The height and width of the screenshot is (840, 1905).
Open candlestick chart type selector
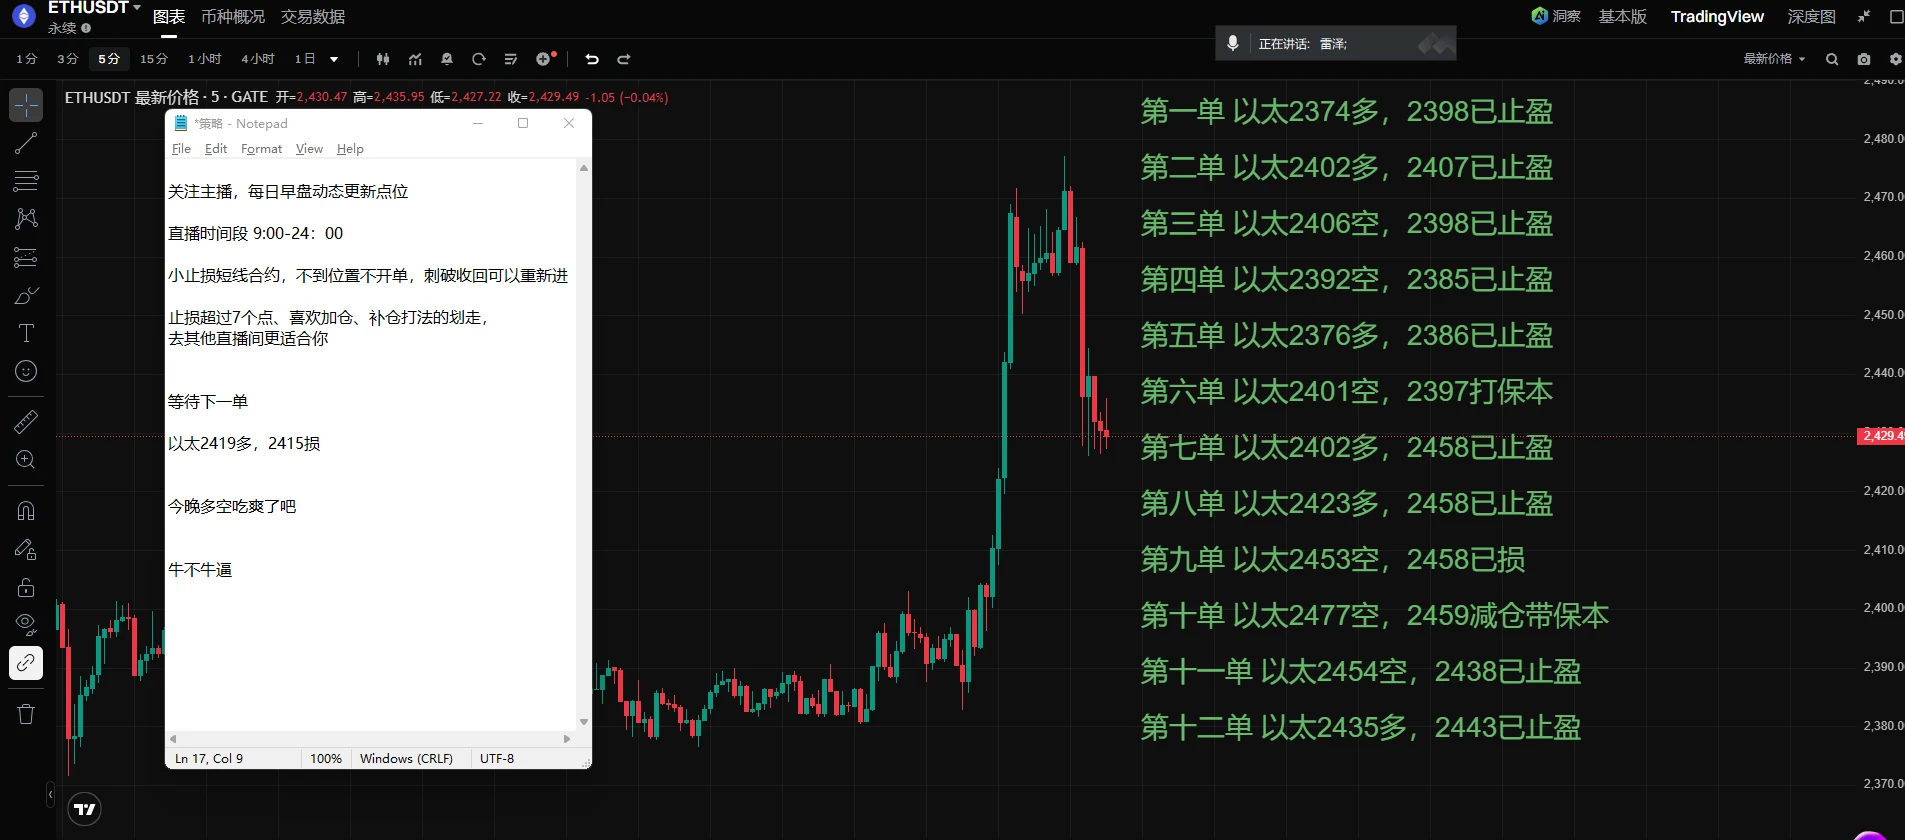tap(383, 59)
